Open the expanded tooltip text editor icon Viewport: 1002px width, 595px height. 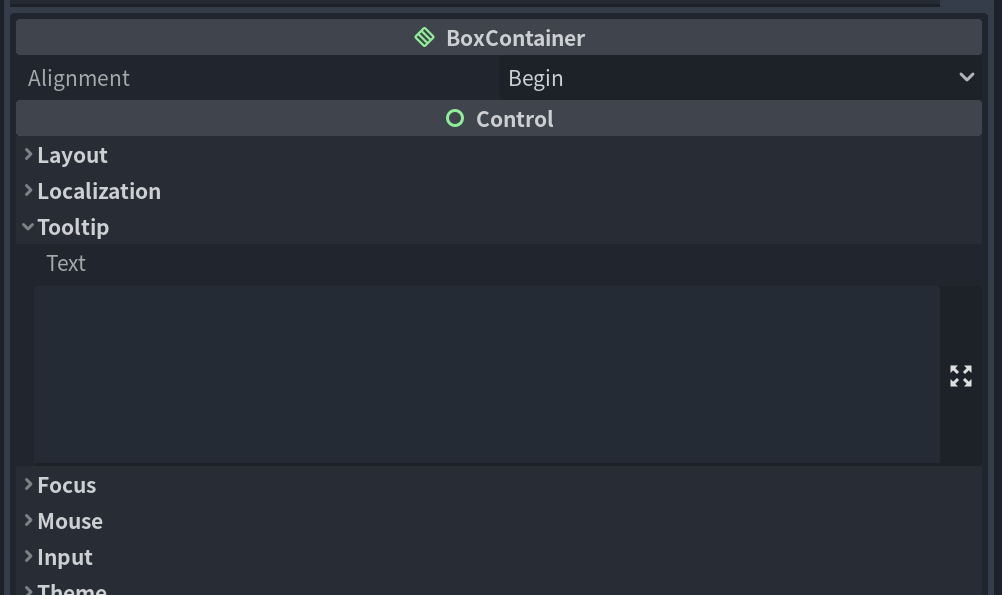tap(960, 376)
